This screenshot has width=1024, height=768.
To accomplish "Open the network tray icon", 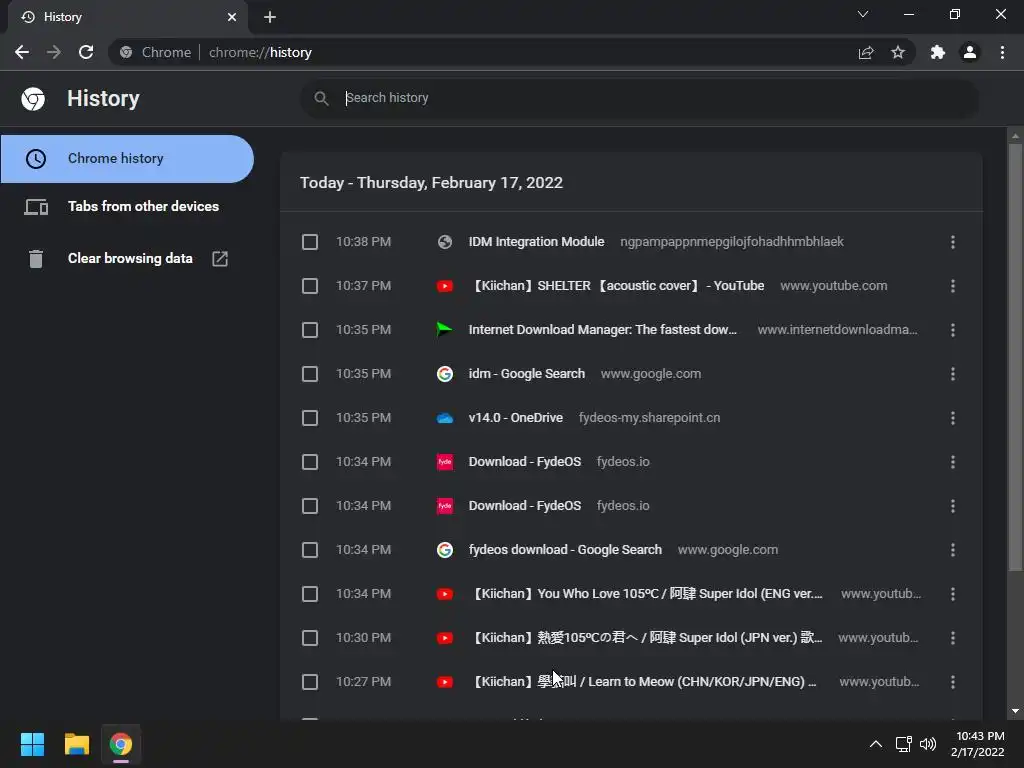I will [x=904, y=744].
